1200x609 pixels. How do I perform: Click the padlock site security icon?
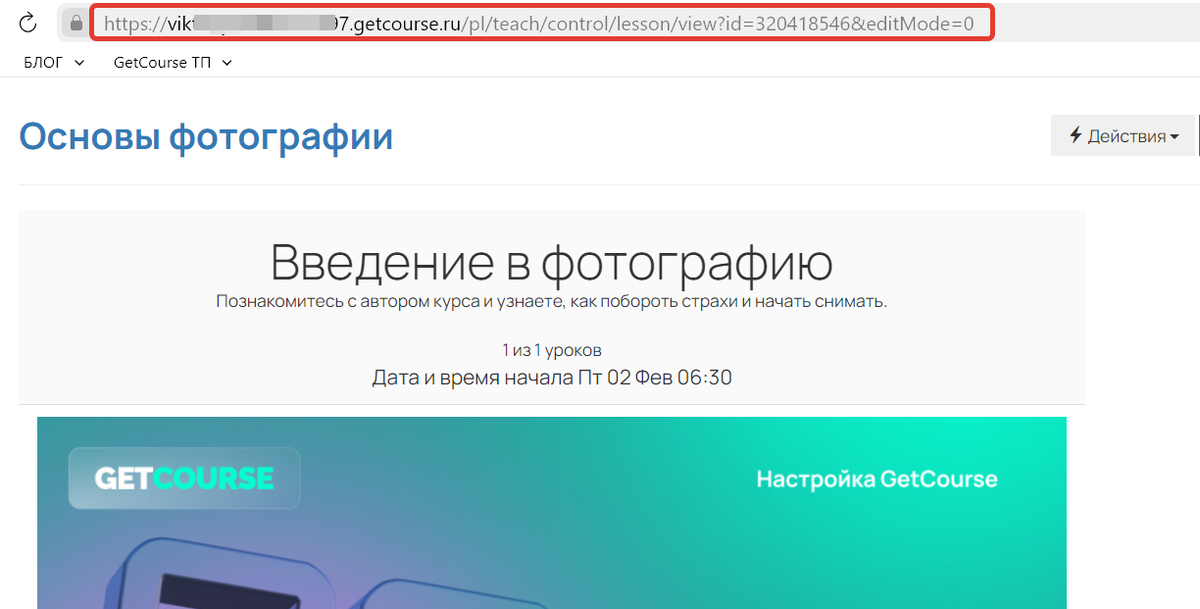click(76, 23)
